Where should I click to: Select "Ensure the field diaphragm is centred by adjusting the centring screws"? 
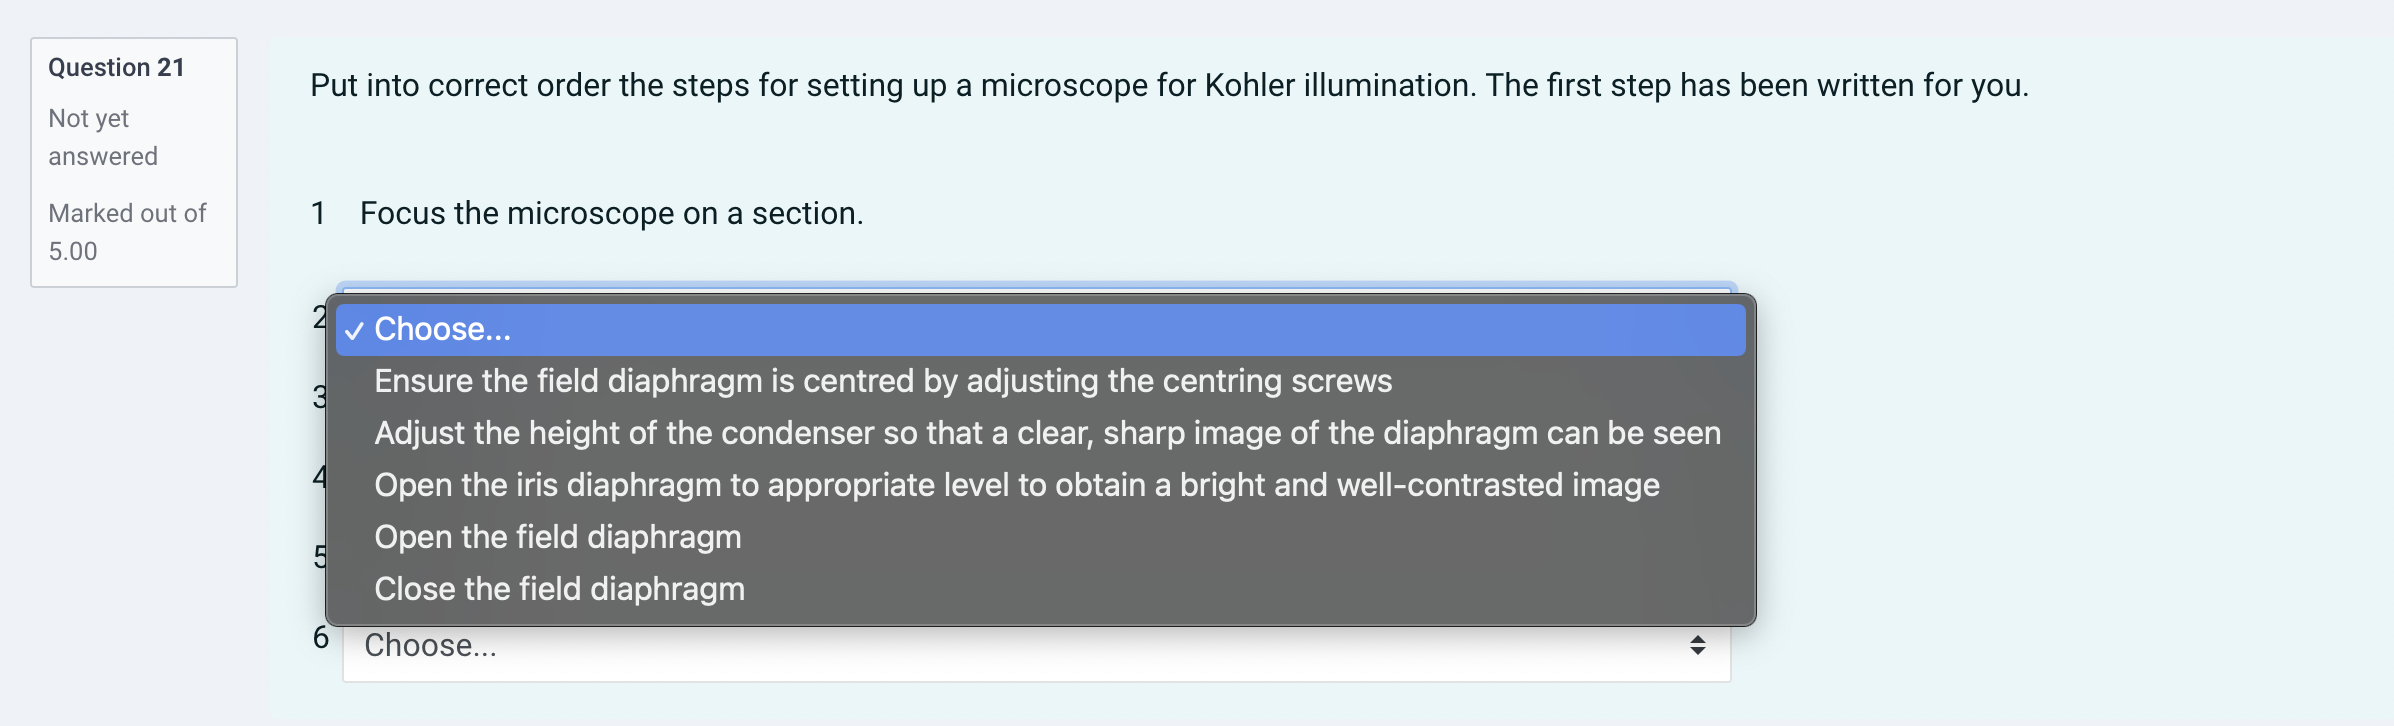tap(880, 381)
